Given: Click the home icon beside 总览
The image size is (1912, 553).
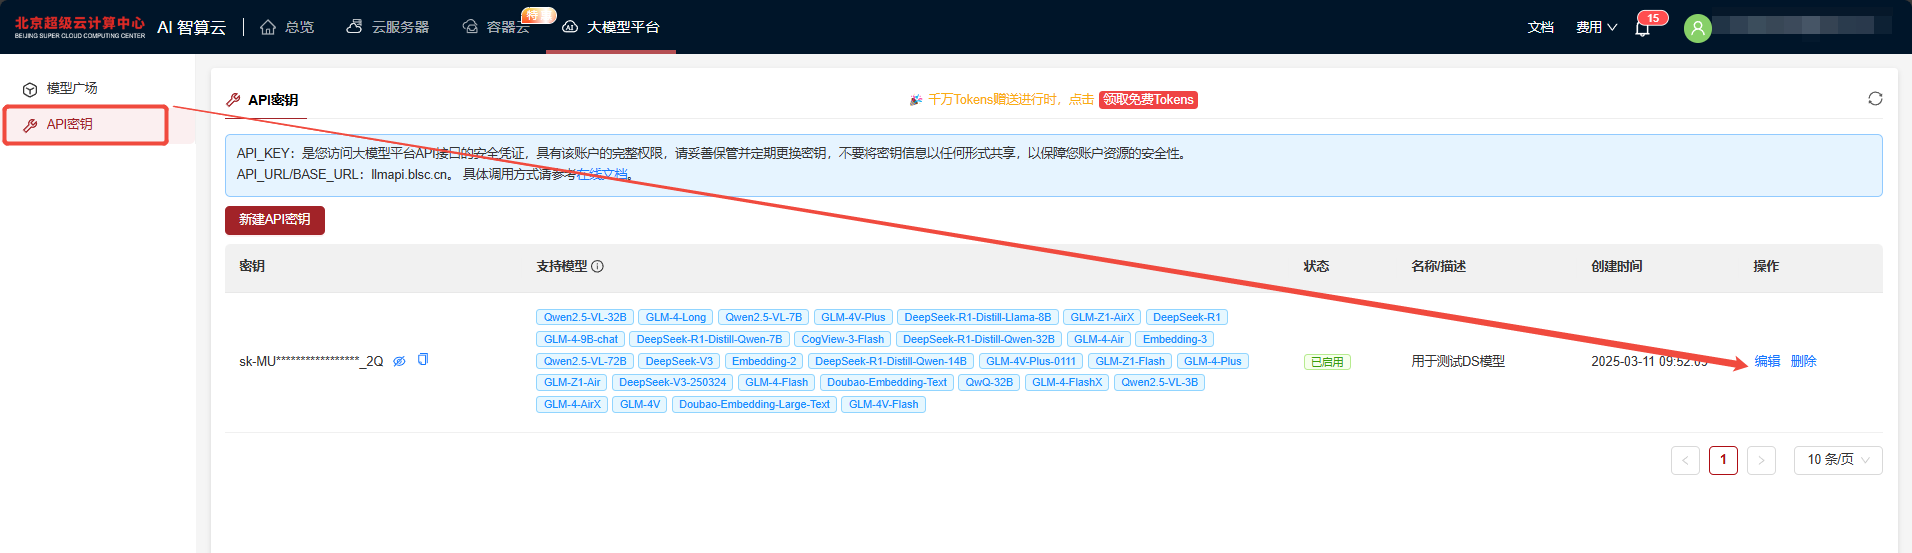Looking at the screenshot, I should tap(268, 27).
